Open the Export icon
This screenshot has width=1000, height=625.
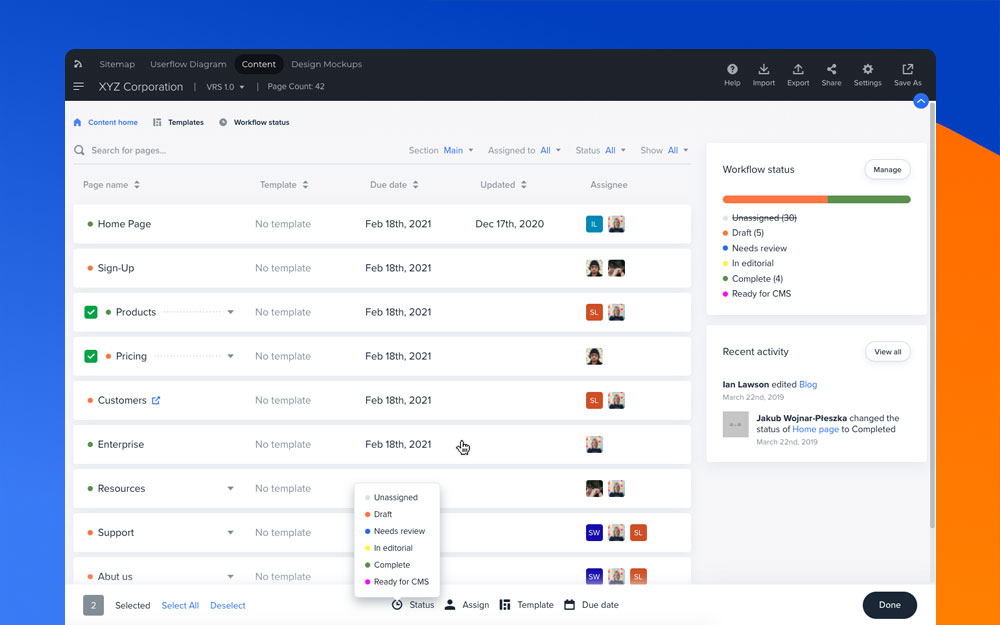point(798,70)
